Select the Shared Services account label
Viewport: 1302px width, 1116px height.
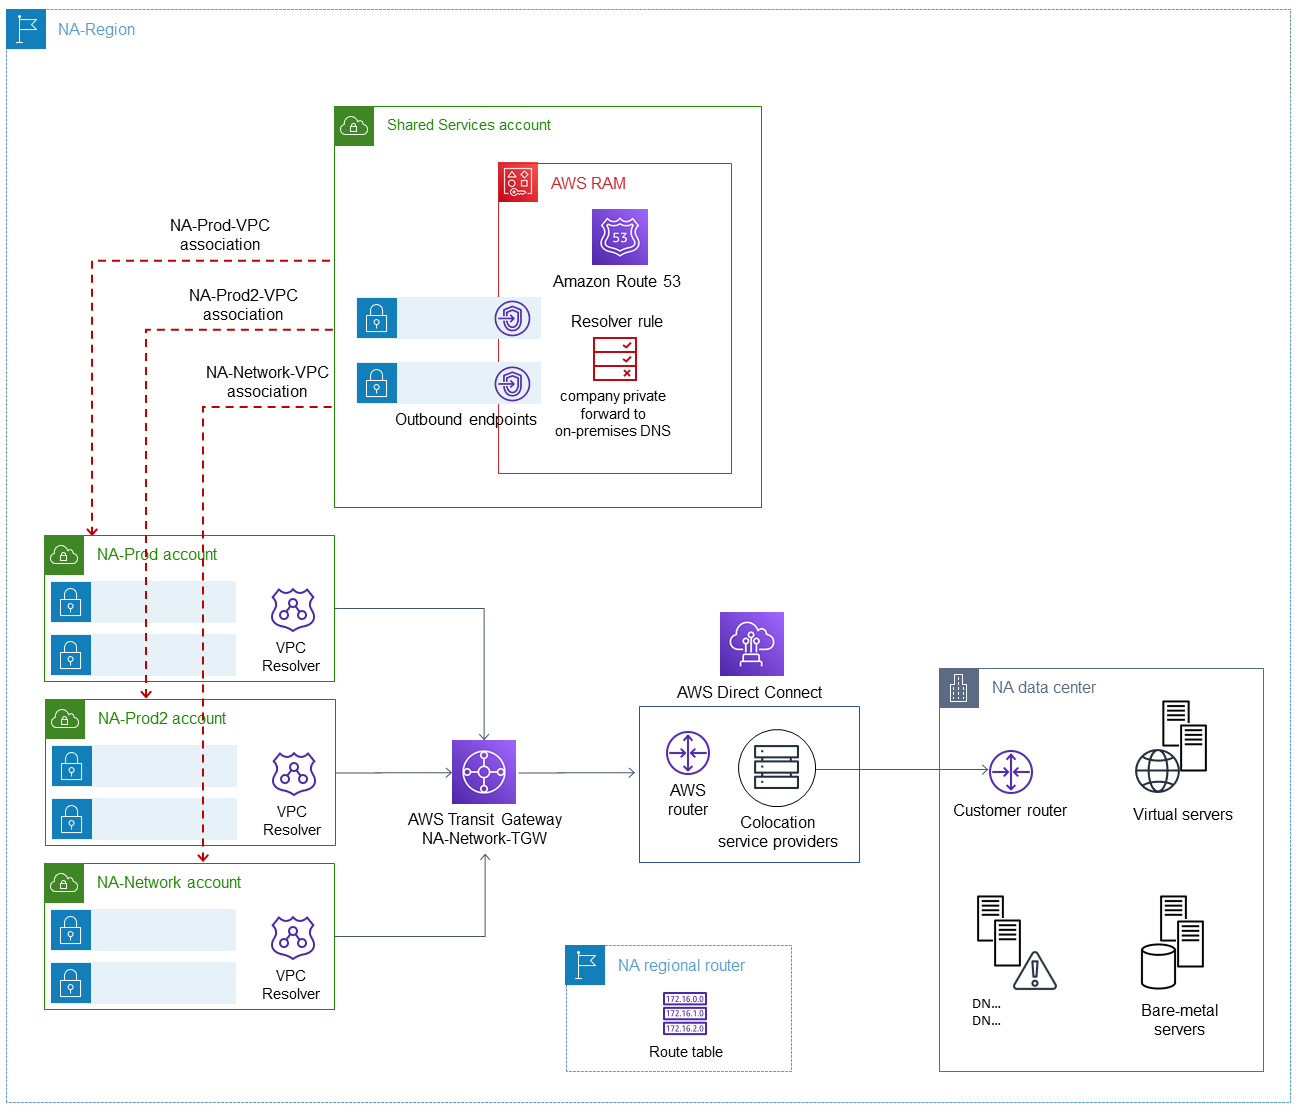pos(469,125)
